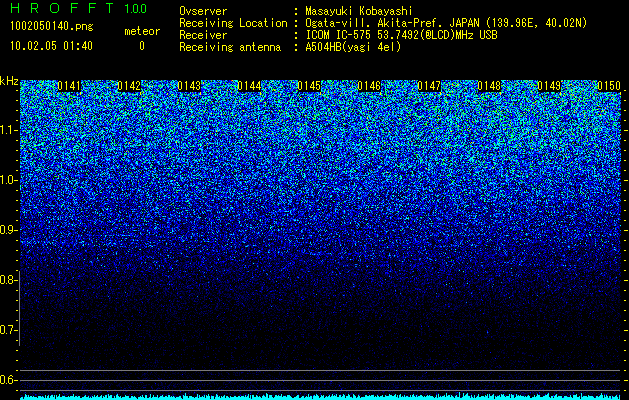Click time marker 0143
This screenshot has width=629, height=400.
[x=189, y=86]
